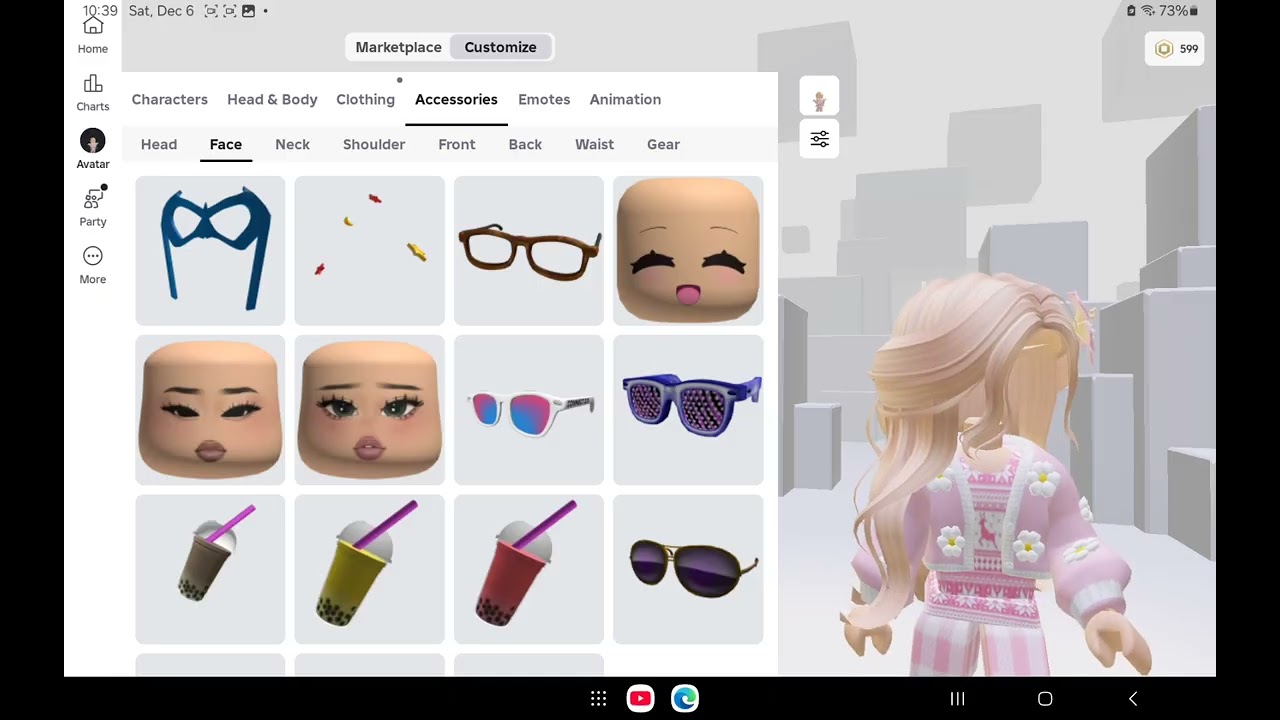Open the Android app drawer grid
The image size is (1280, 720).
click(x=598, y=699)
